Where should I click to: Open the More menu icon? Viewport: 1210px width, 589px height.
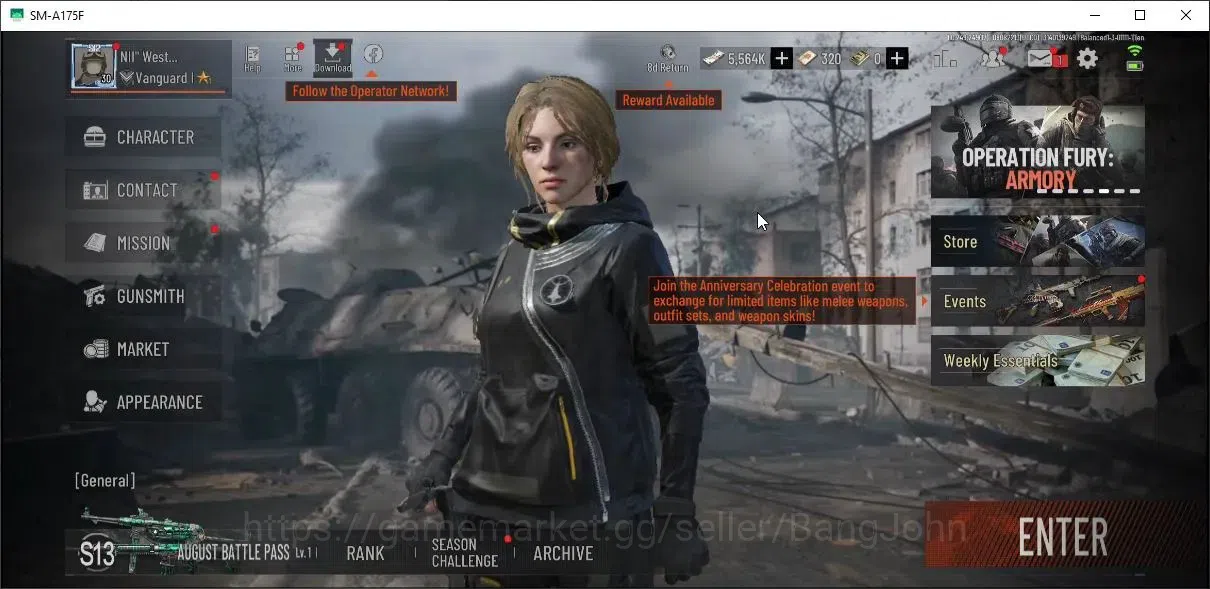[x=293, y=58]
